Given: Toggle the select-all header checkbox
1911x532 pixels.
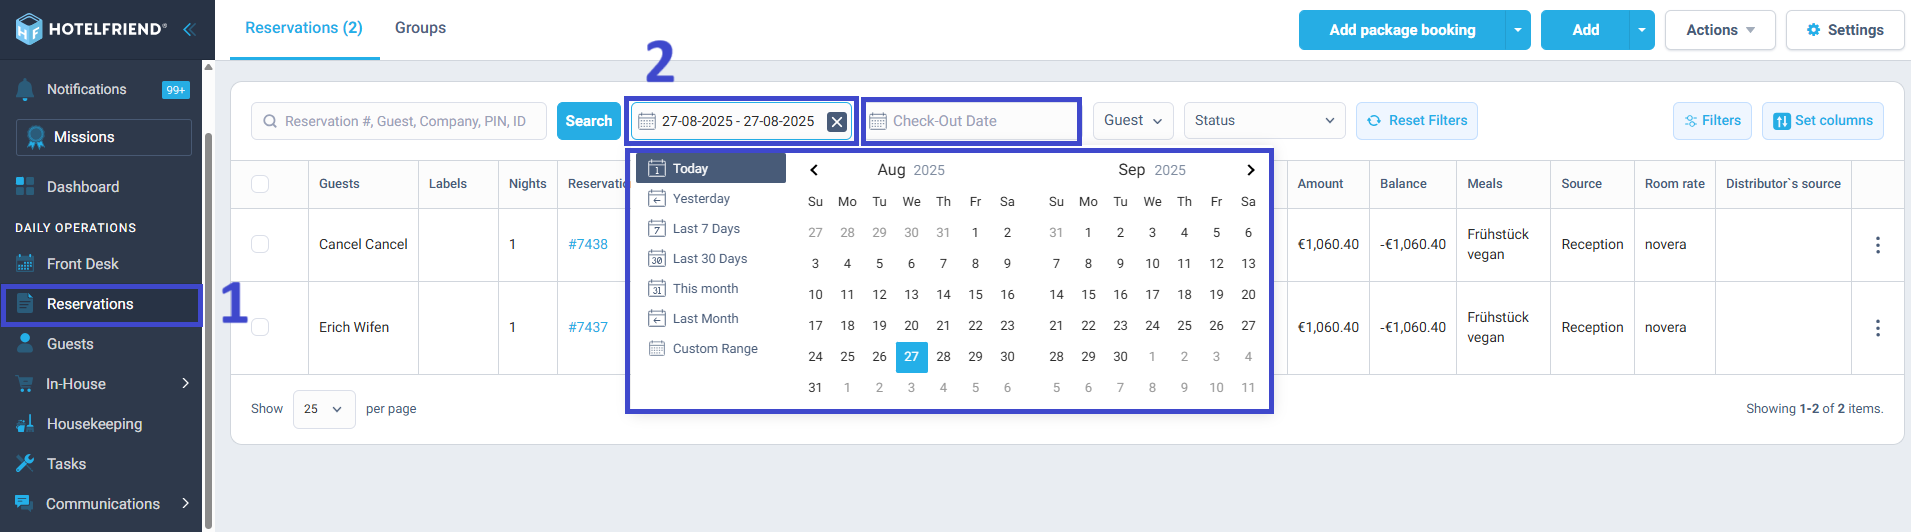Looking at the screenshot, I should (x=260, y=184).
